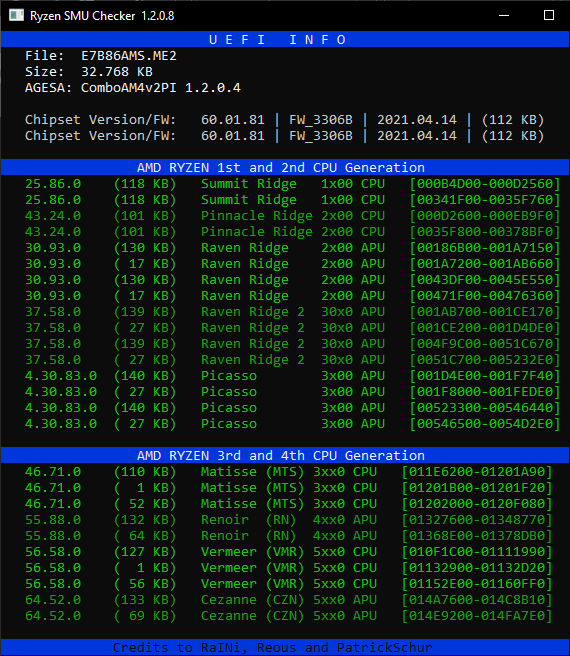570x656 pixels.
Task: Click the AGESA value 'ComboAM4v2PI 1.2.0.4'
Action: point(161,88)
